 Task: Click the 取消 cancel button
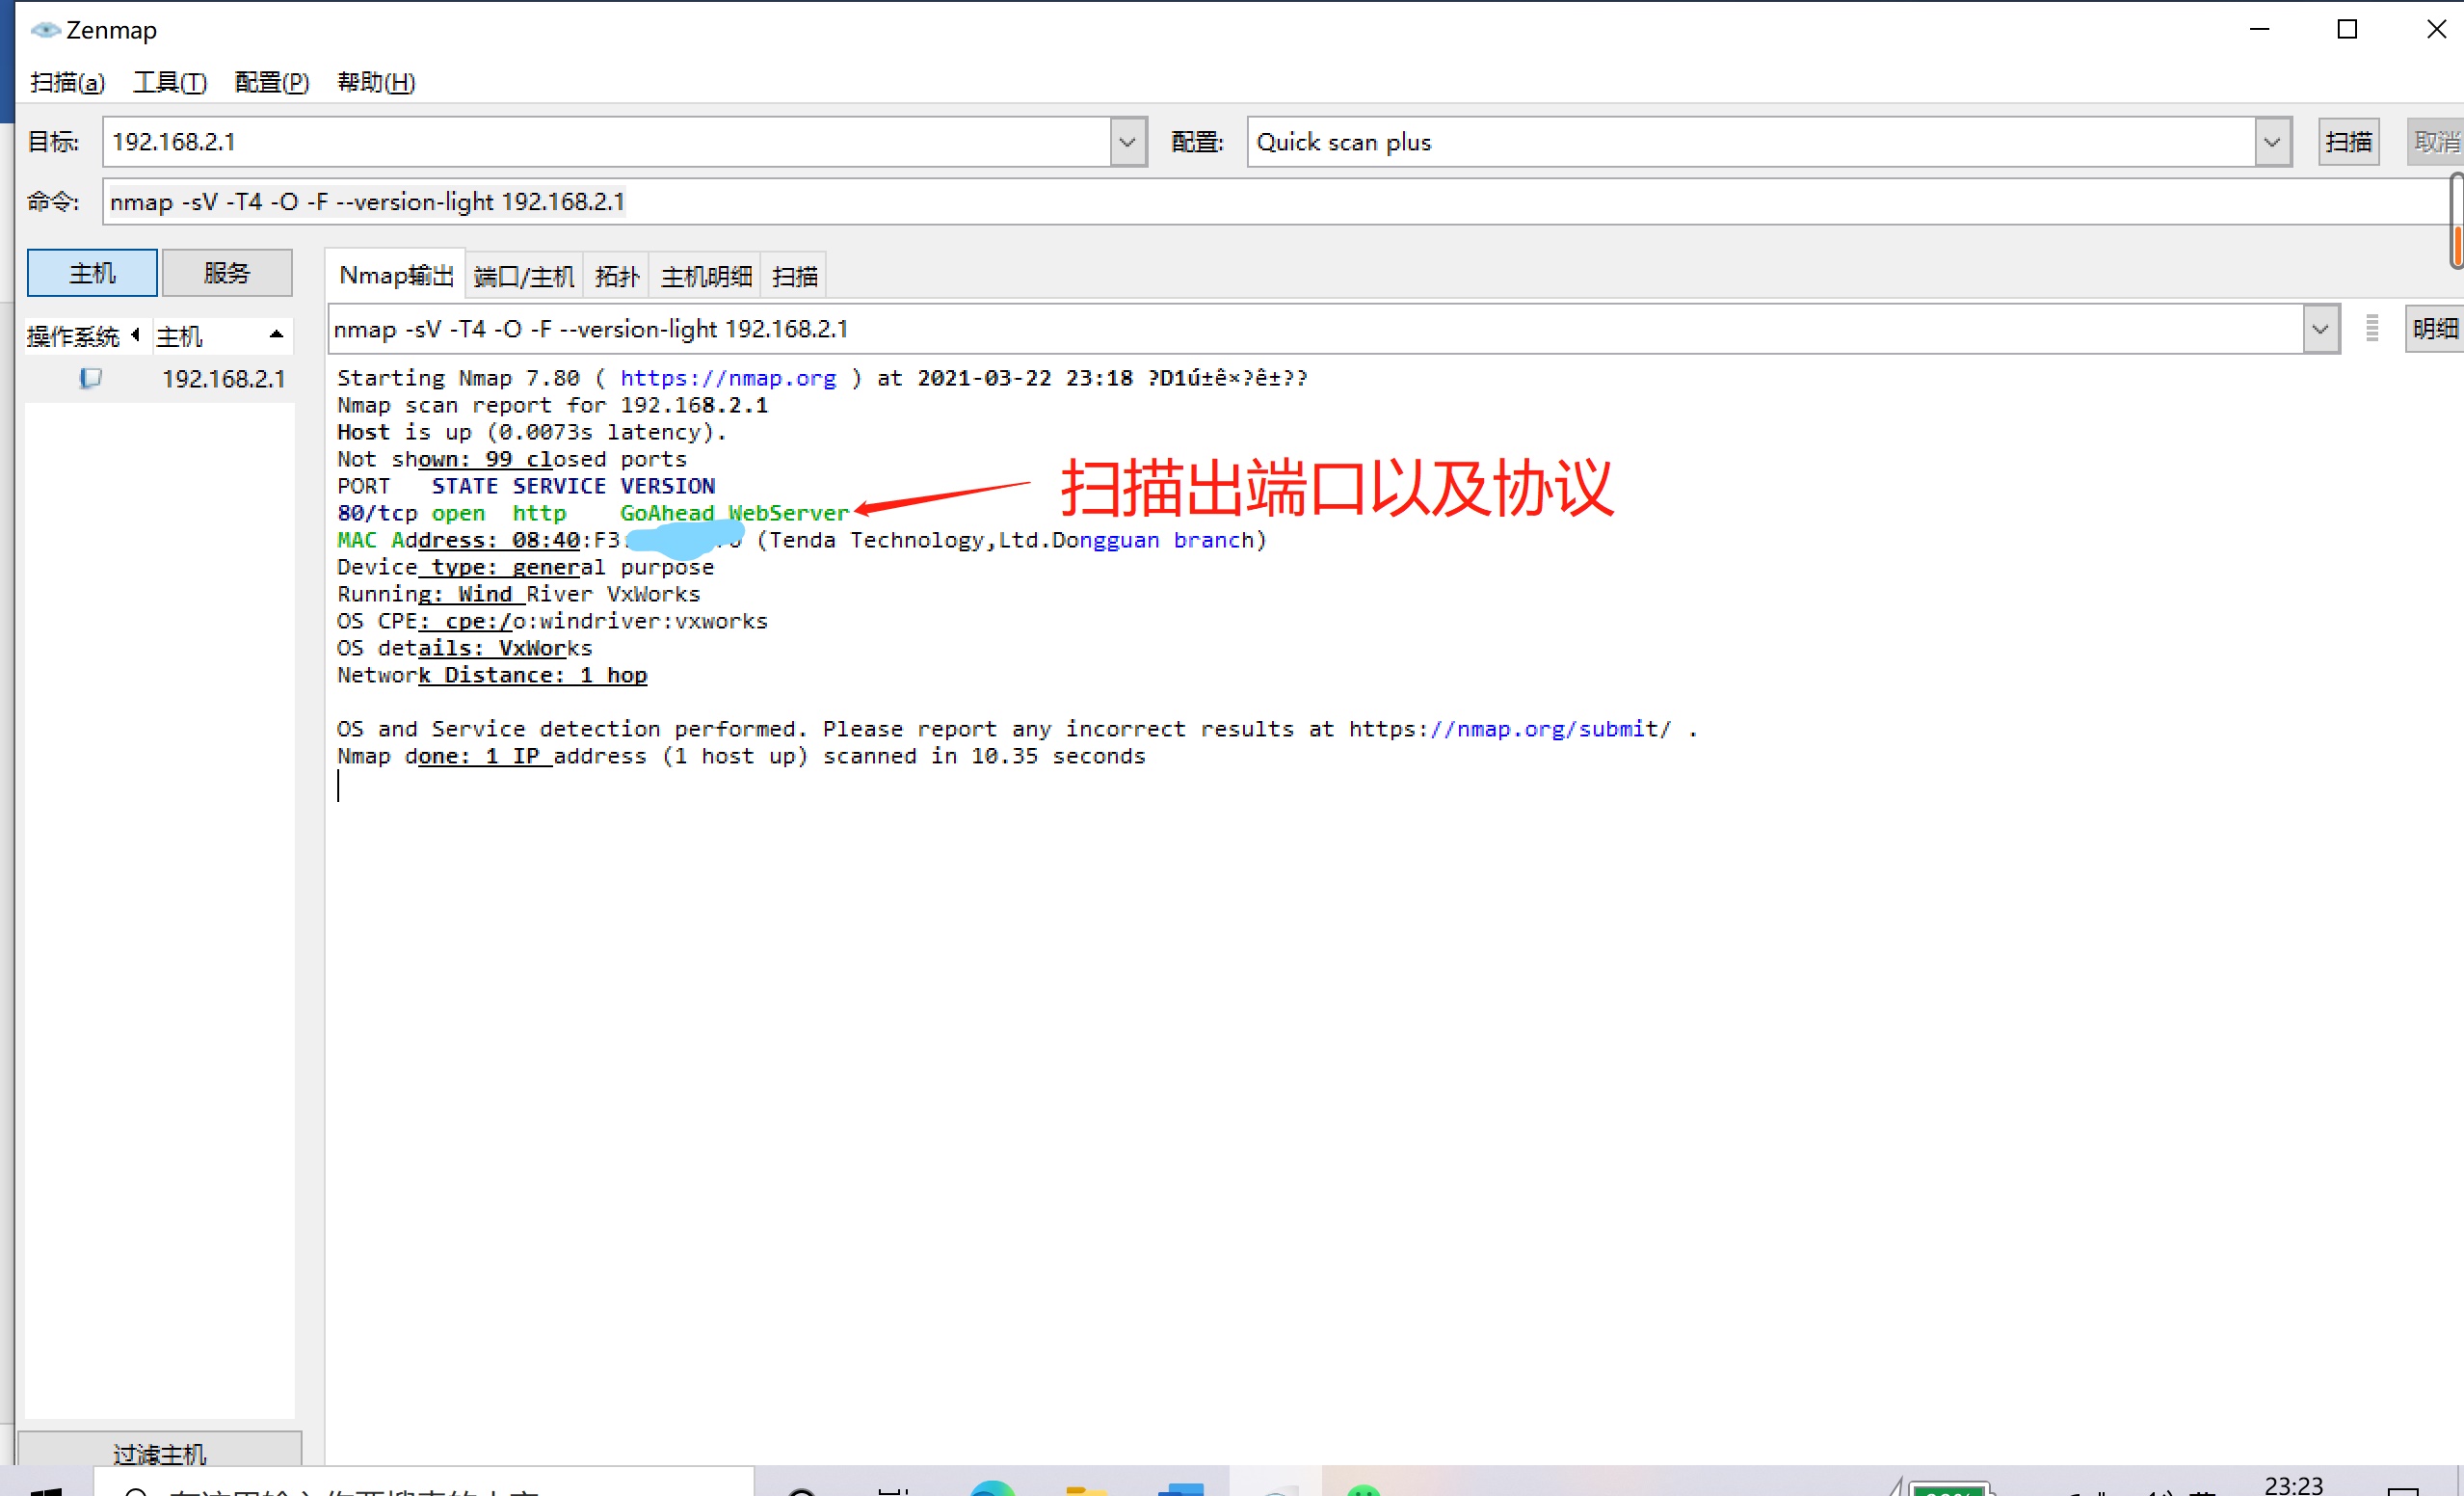tap(2435, 142)
